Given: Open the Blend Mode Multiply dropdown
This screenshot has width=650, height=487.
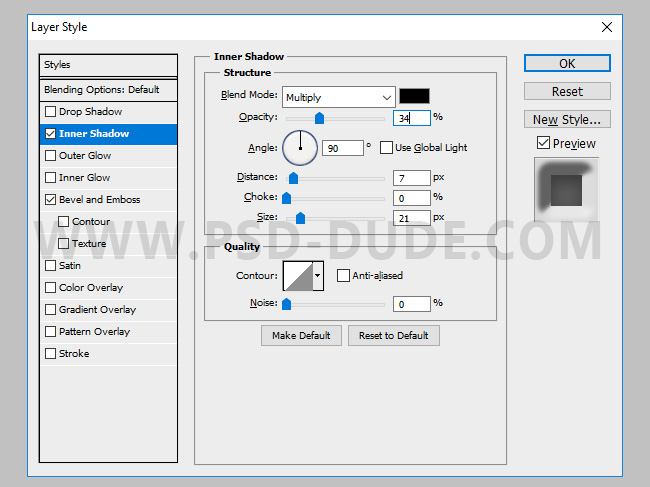Looking at the screenshot, I should [x=339, y=97].
